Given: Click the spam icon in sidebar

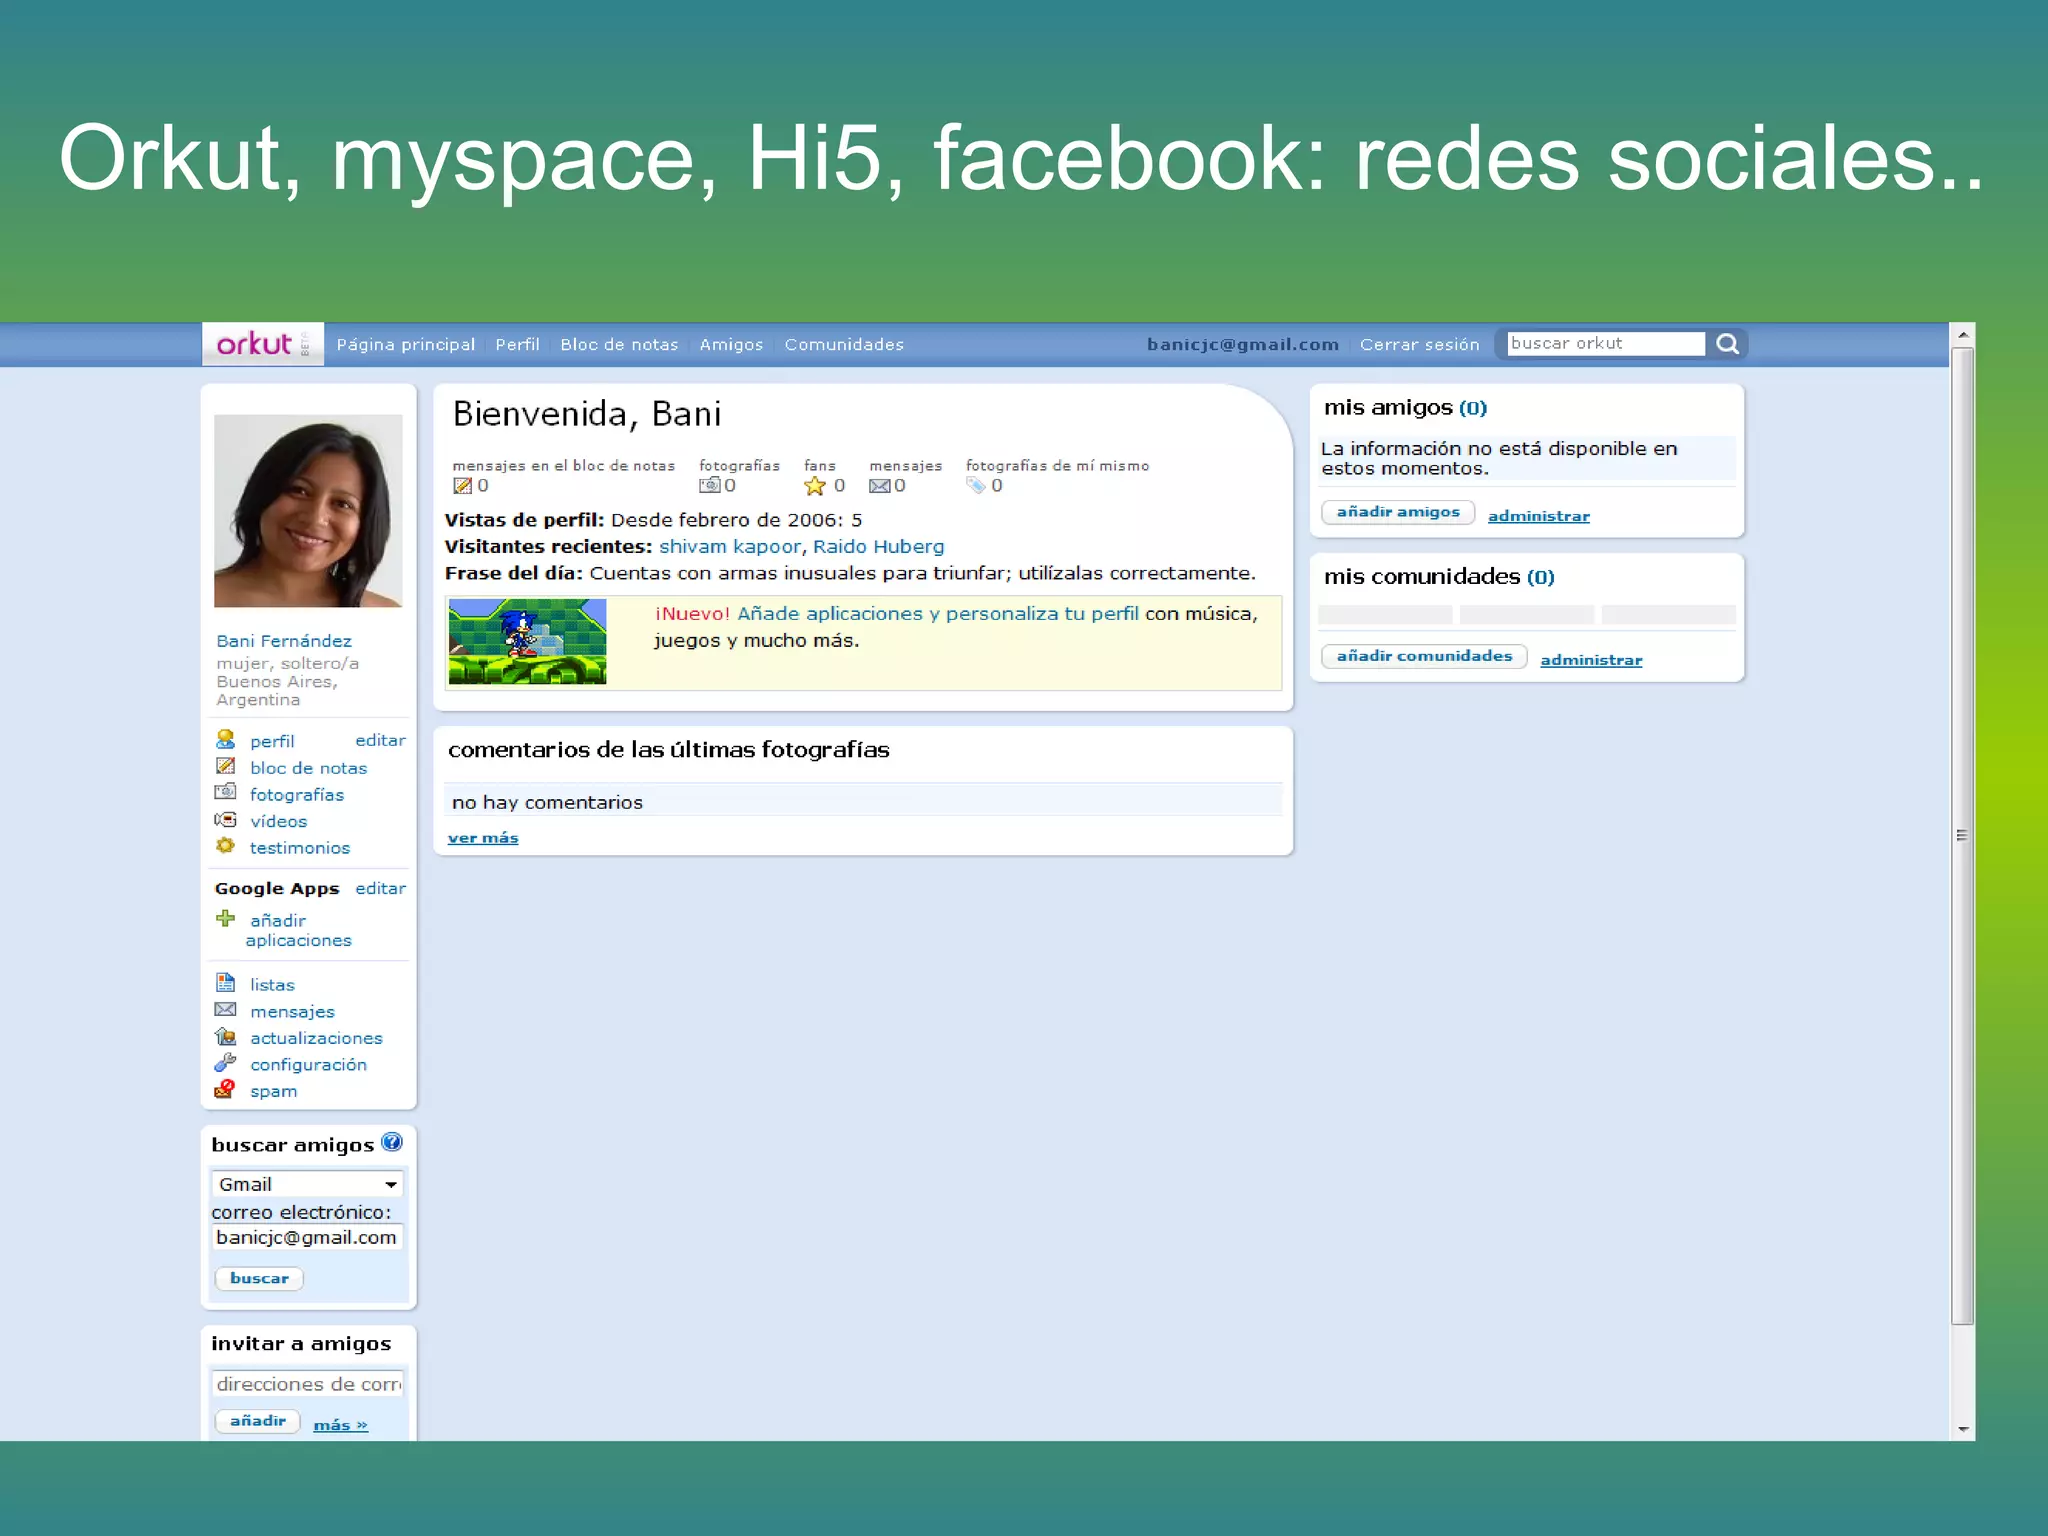Looking at the screenshot, I should point(226,1090).
